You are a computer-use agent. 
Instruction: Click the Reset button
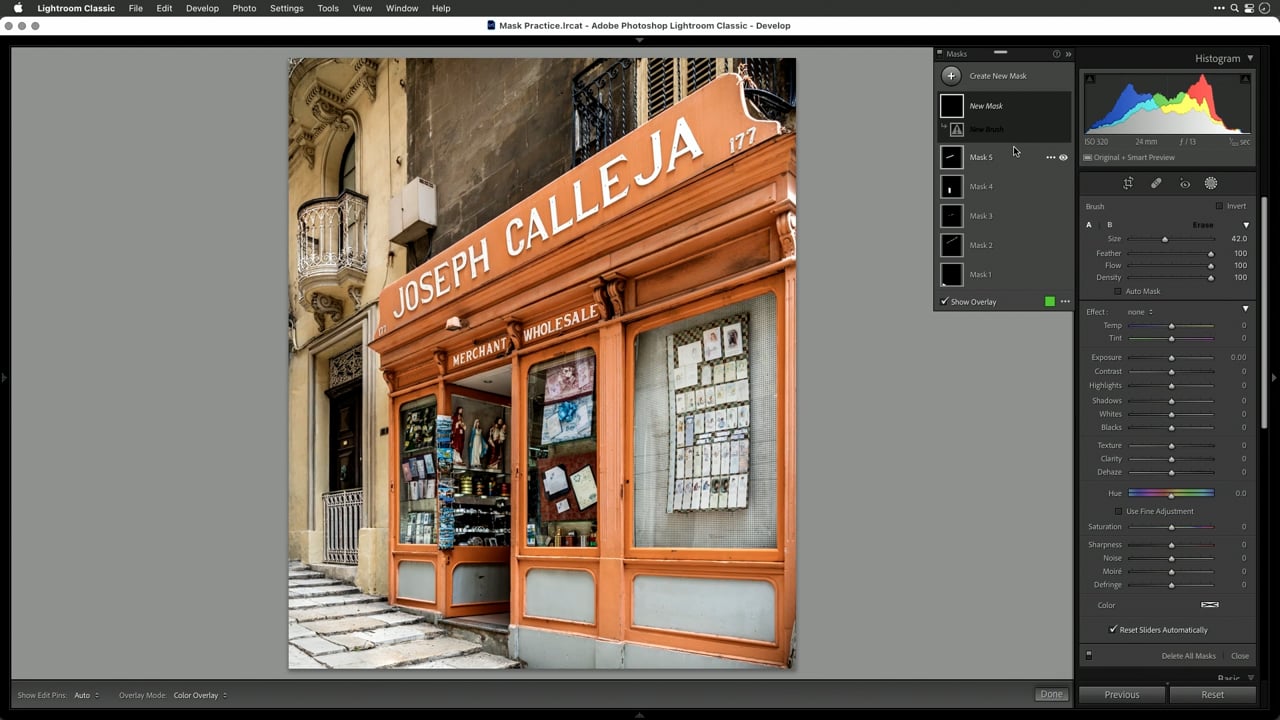(x=1213, y=694)
